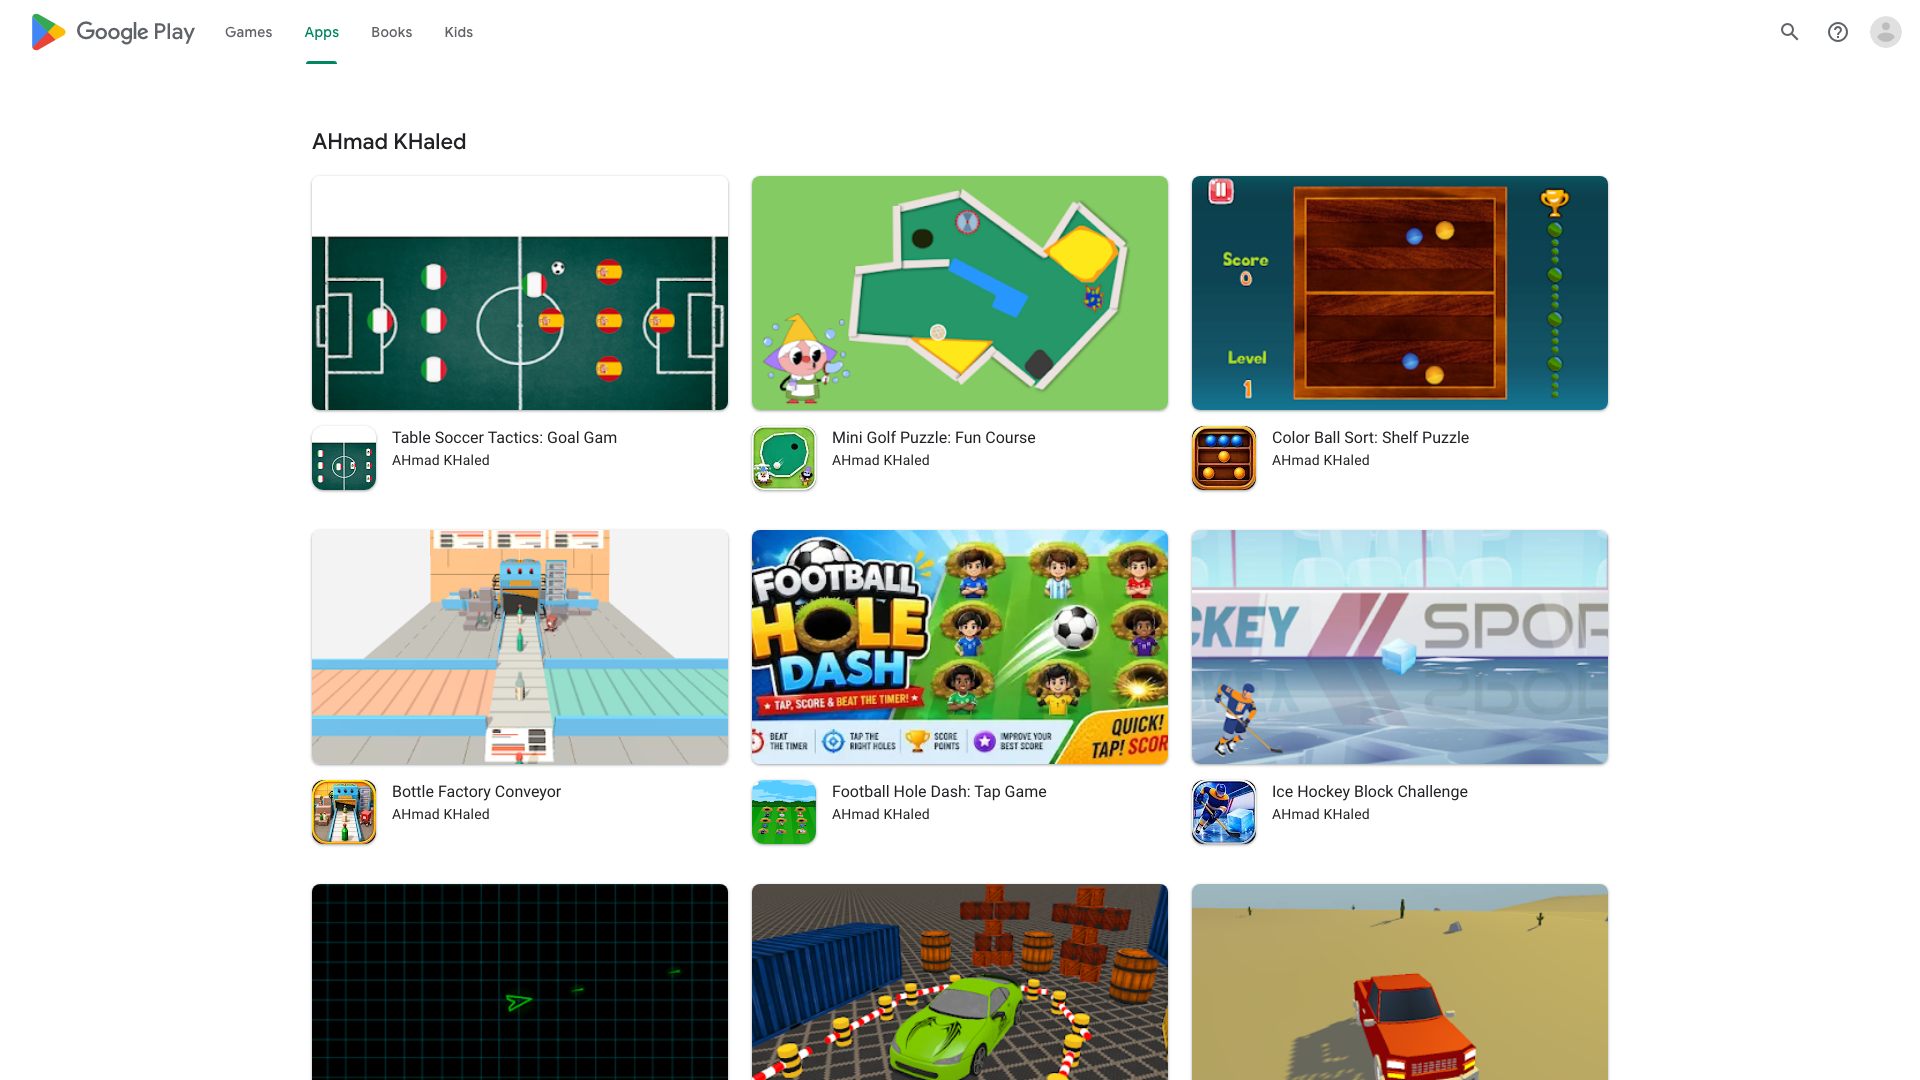View the mini golf course screenshot
This screenshot has width=1920, height=1080.
960,293
